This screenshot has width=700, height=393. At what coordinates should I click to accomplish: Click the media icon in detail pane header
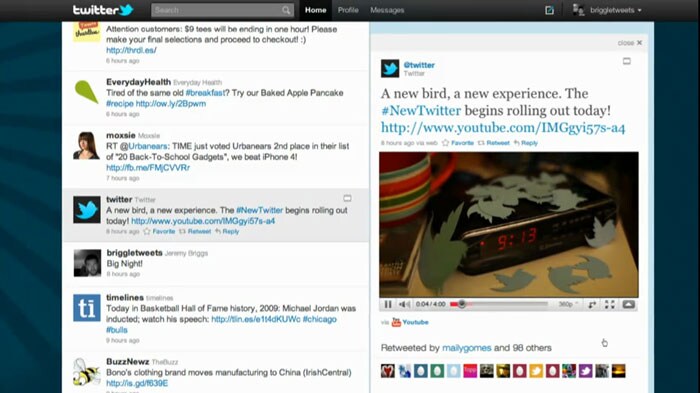pyautogui.click(x=627, y=61)
